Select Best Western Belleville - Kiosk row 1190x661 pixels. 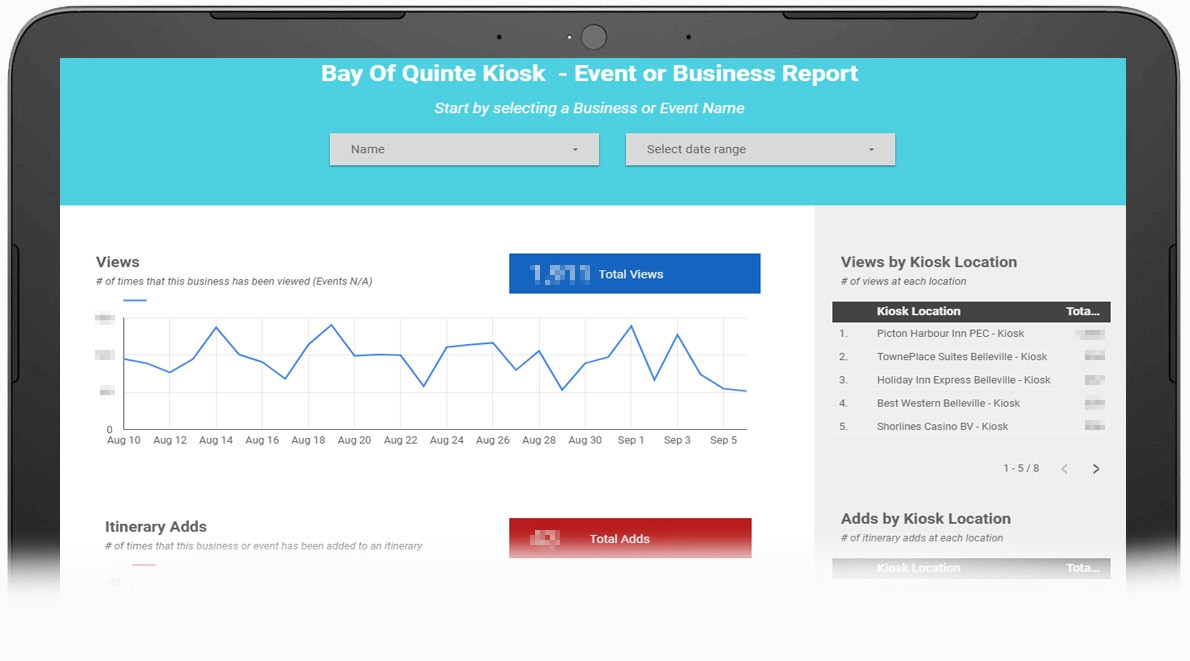(x=971, y=403)
